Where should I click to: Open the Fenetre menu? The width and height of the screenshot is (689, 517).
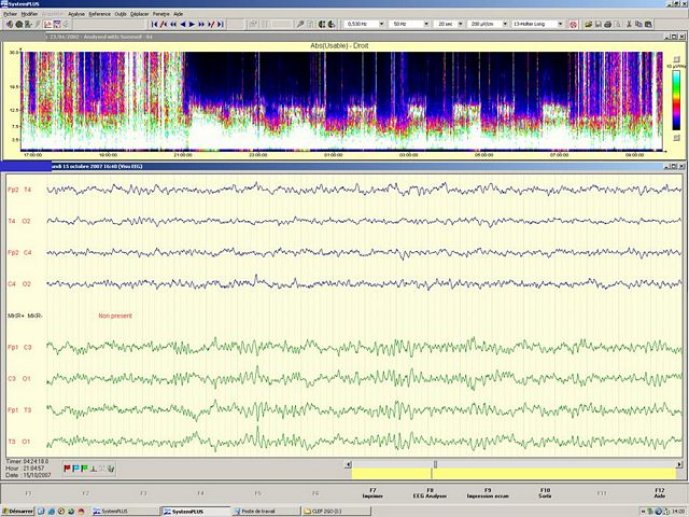[161, 14]
